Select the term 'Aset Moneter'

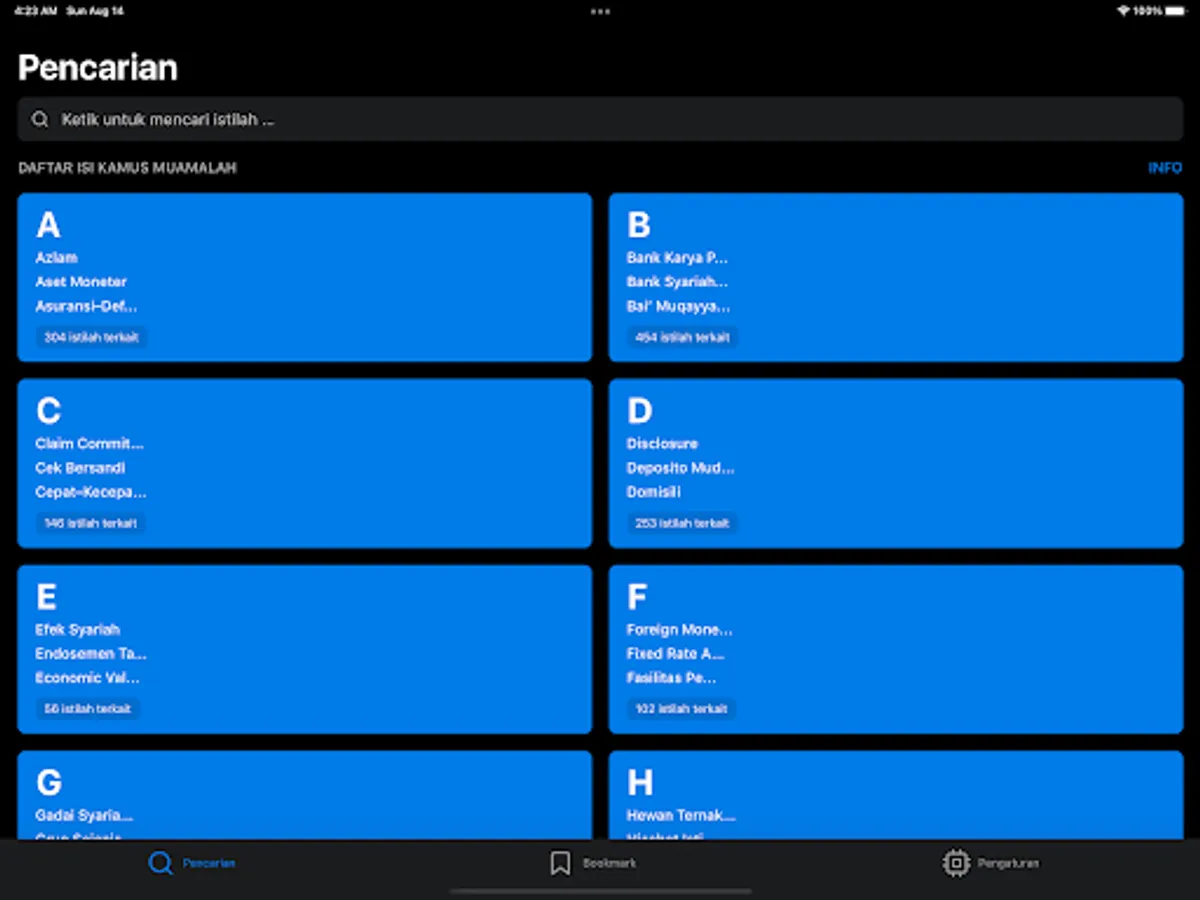tap(81, 282)
